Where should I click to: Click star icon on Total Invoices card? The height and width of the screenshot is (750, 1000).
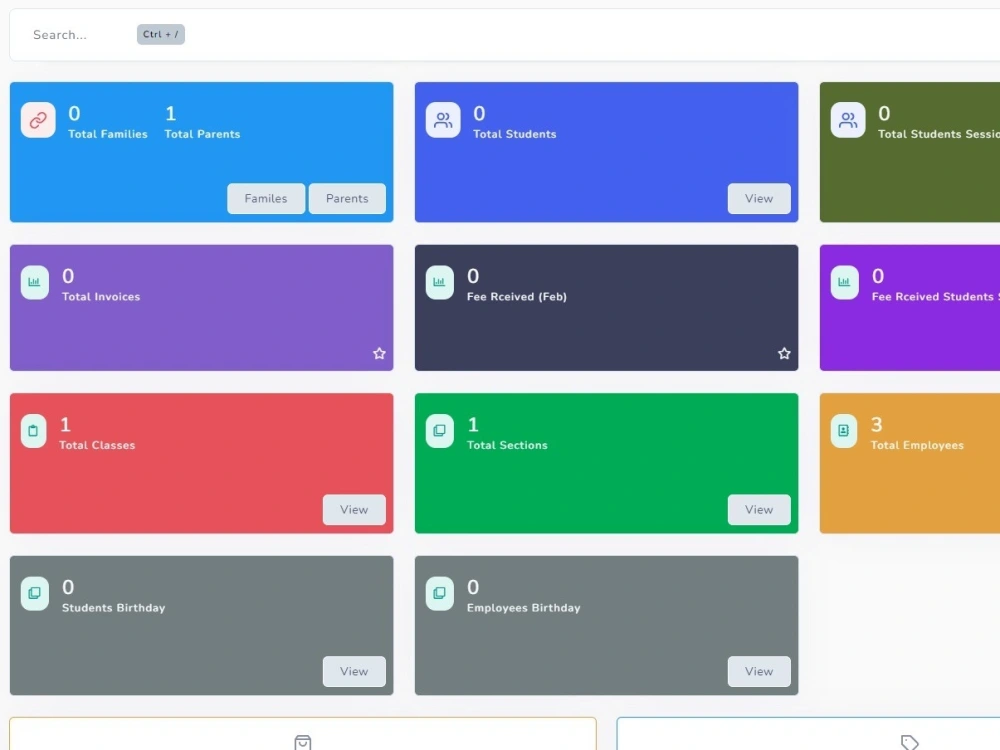tap(379, 353)
